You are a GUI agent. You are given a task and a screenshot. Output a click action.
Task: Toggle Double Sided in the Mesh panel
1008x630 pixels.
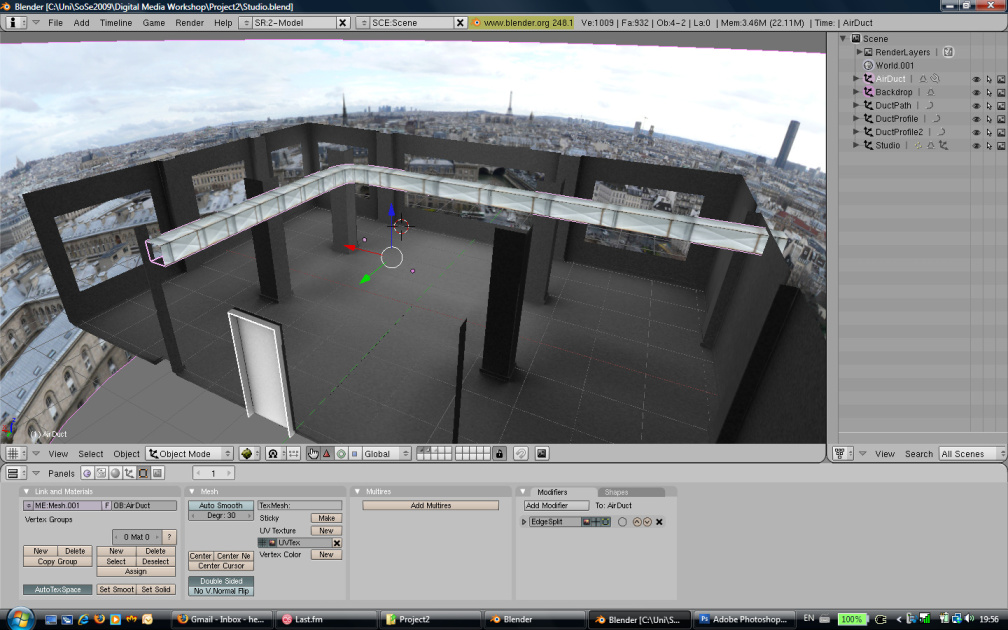(x=220, y=580)
